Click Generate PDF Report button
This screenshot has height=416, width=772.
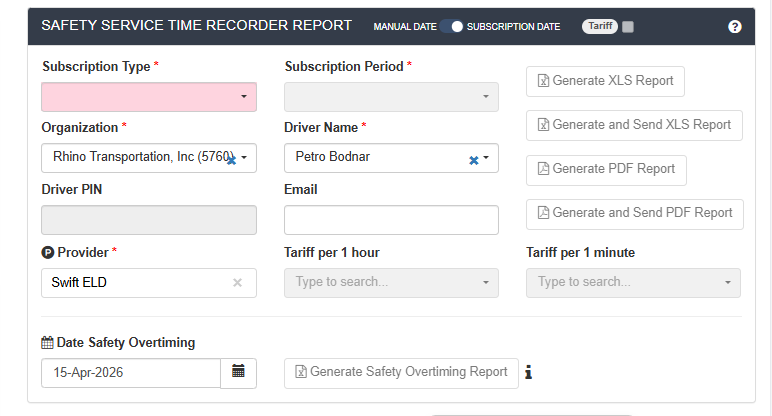click(x=606, y=169)
